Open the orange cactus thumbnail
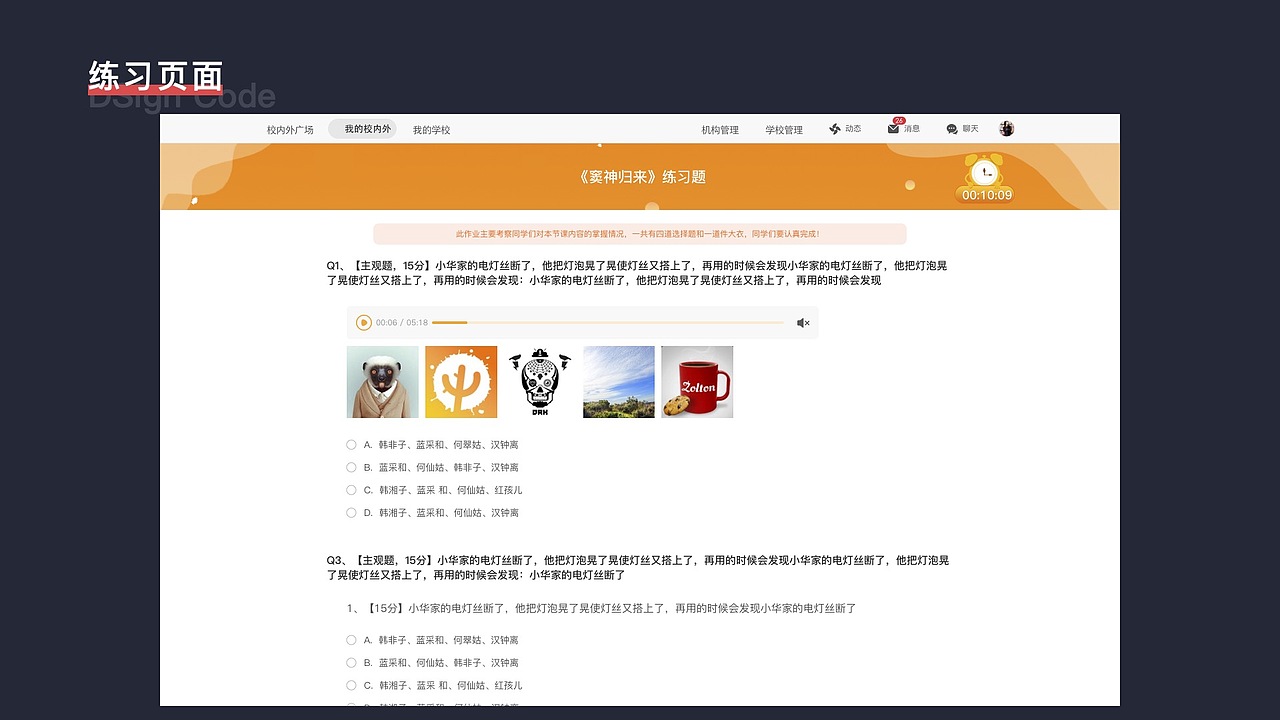Screen dimensions: 1280x720 tap(461, 382)
